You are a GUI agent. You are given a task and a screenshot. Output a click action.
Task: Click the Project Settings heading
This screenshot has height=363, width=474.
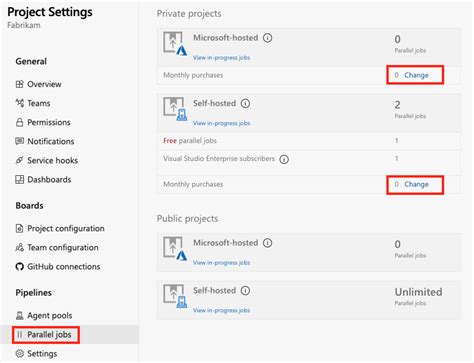[50, 12]
